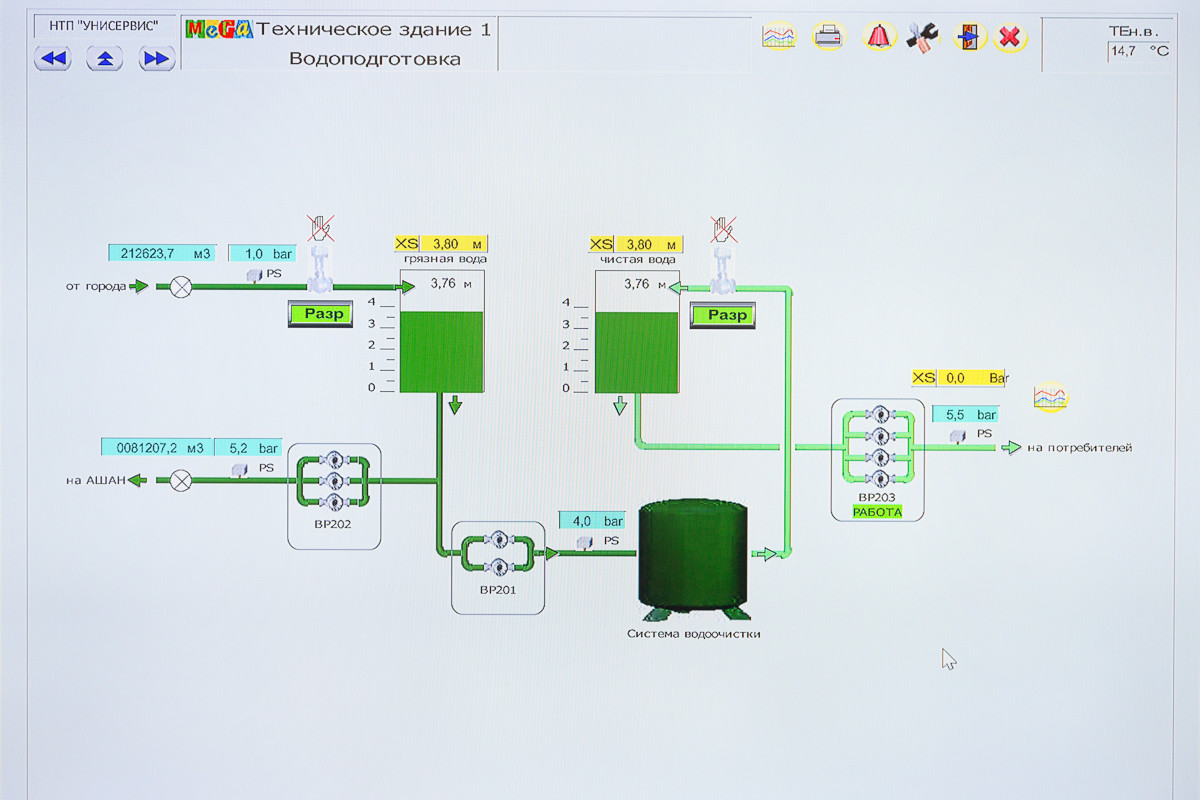
Task: Click the red X icon
Action: pyautogui.click(x=1011, y=38)
